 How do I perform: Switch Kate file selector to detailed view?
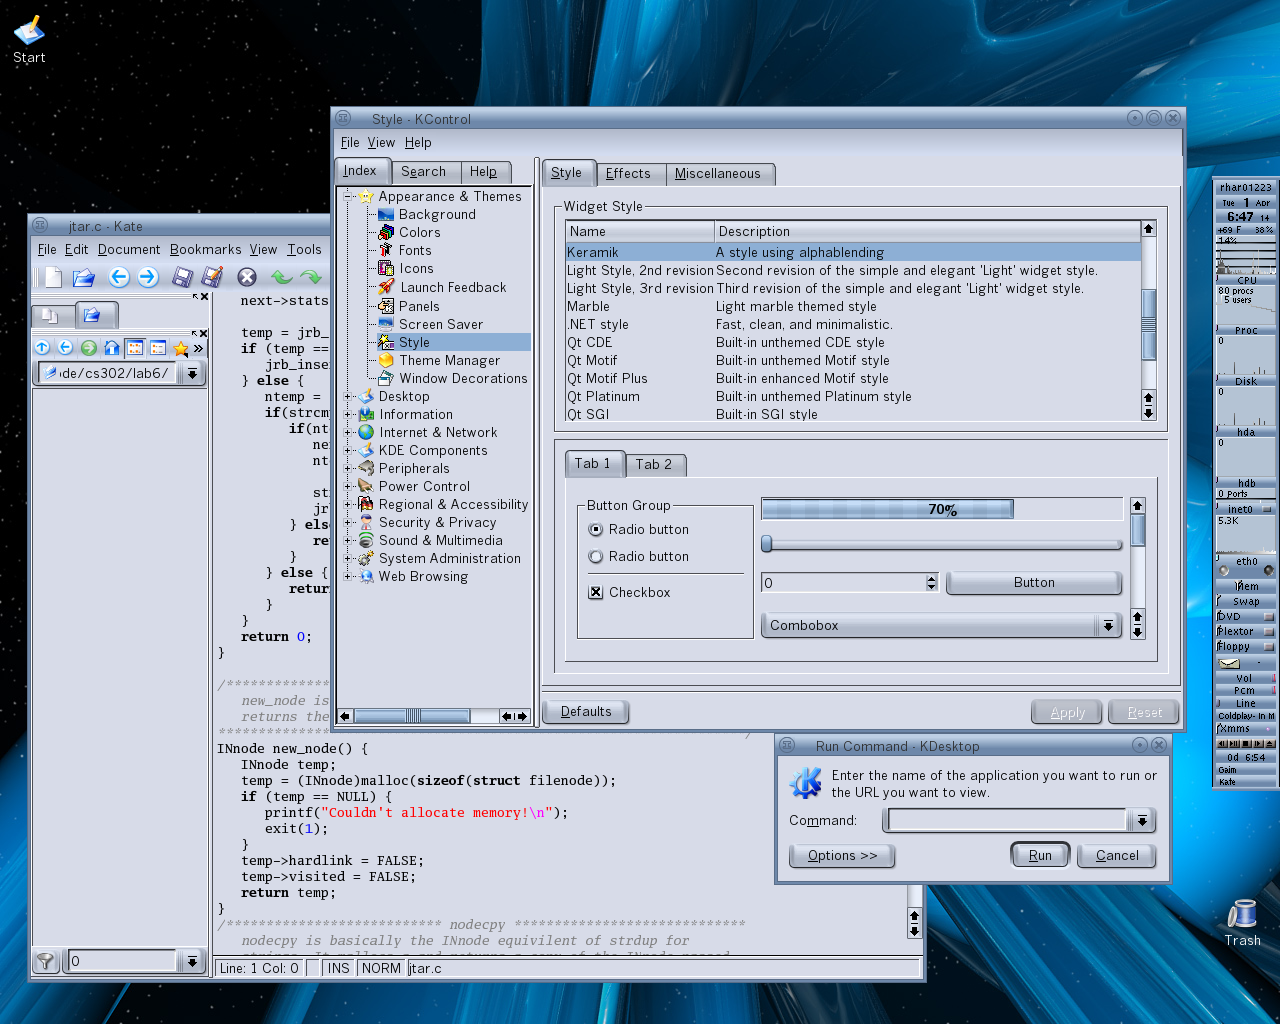158,348
